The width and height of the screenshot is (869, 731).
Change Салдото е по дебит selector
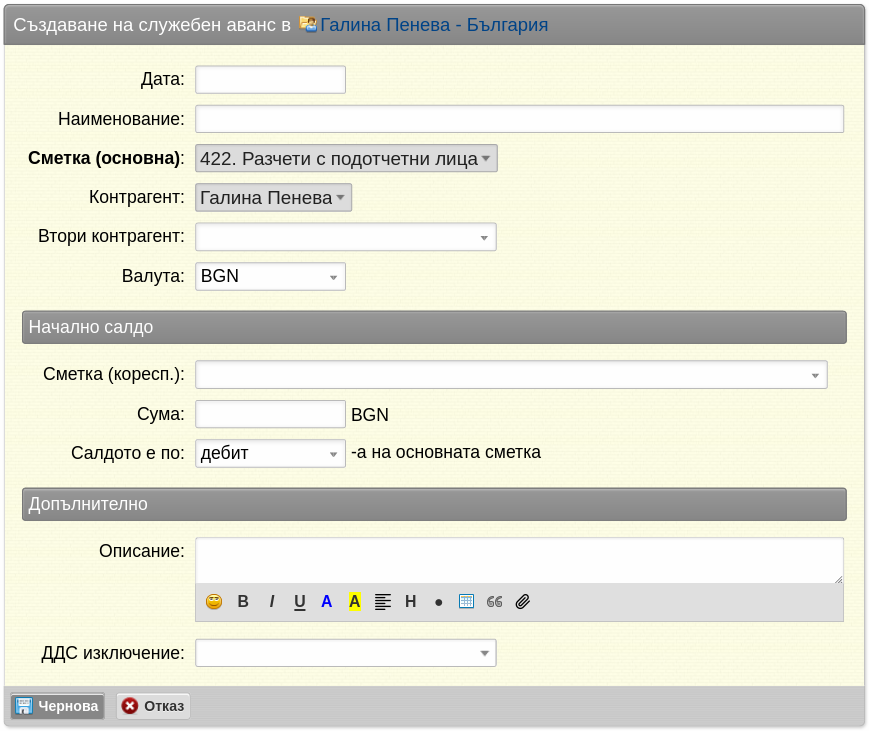(x=270, y=453)
